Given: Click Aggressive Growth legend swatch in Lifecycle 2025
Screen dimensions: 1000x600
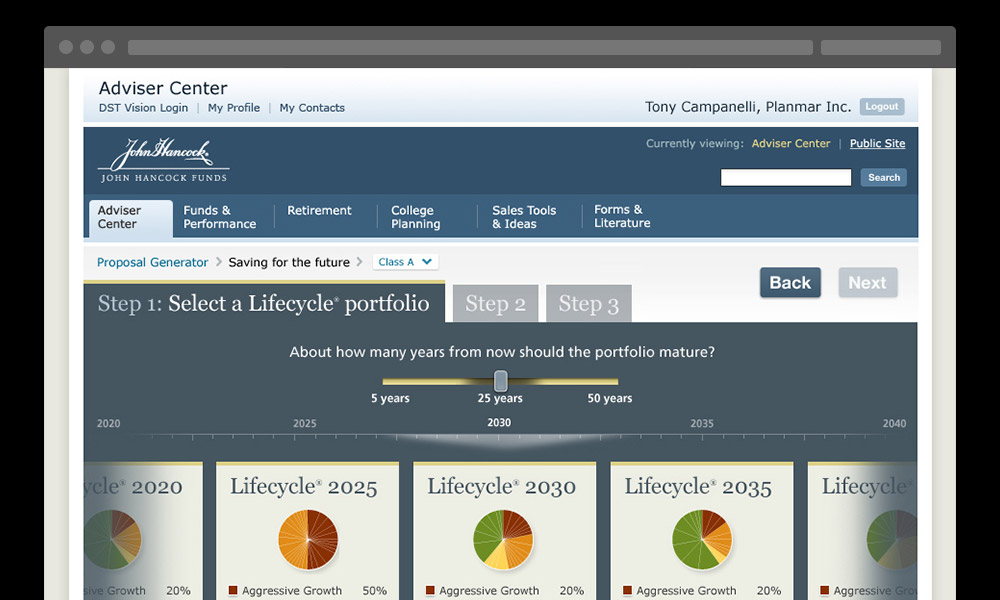Looking at the screenshot, I should point(233,590).
